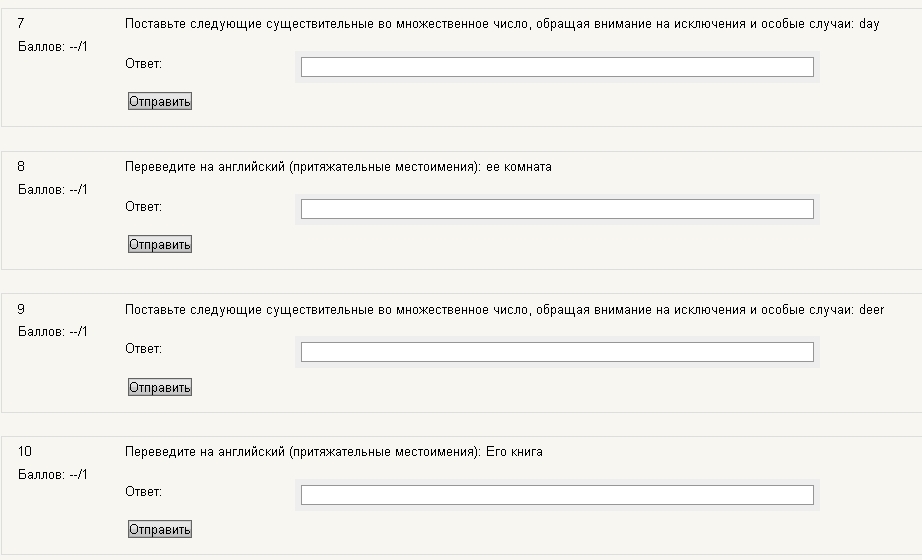Click the 'Ответ:' label in question 8
Viewport: 922px width, 560px height.
tap(143, 206)
